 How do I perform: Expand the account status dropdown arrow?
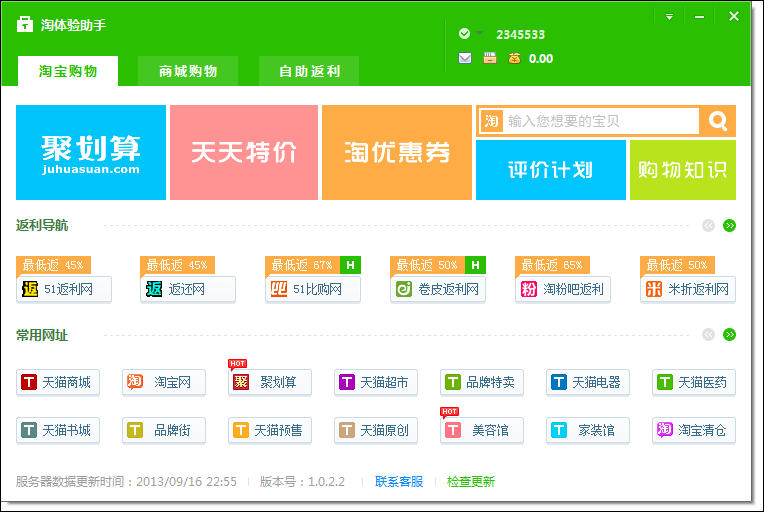pyautogui.click(x=479, y=33)
